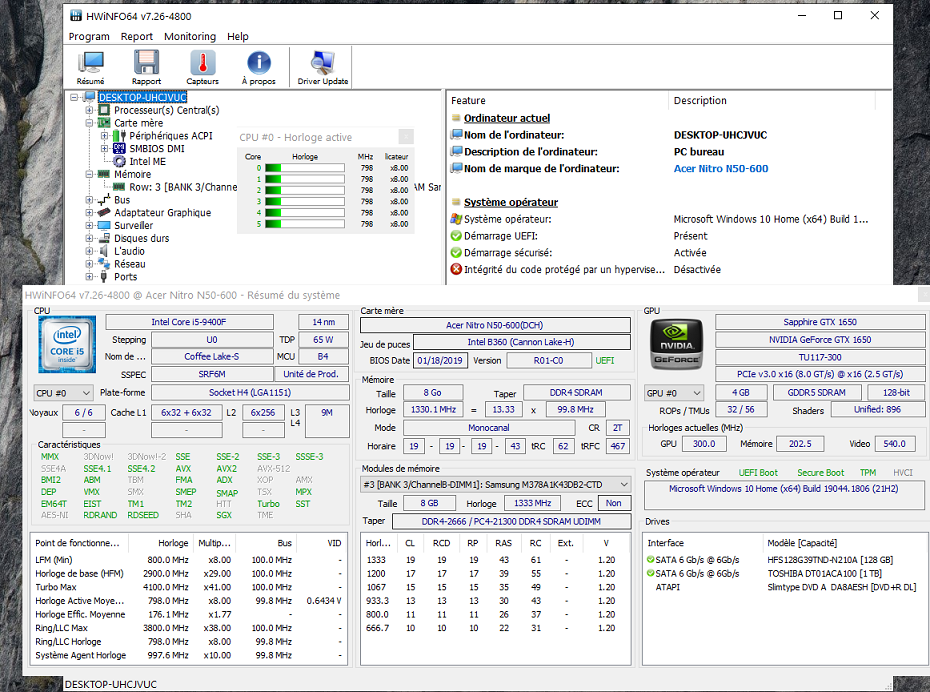Click the Surveiller monitor icon
Screen dimensions: 930x692
[x=104, y=225]
